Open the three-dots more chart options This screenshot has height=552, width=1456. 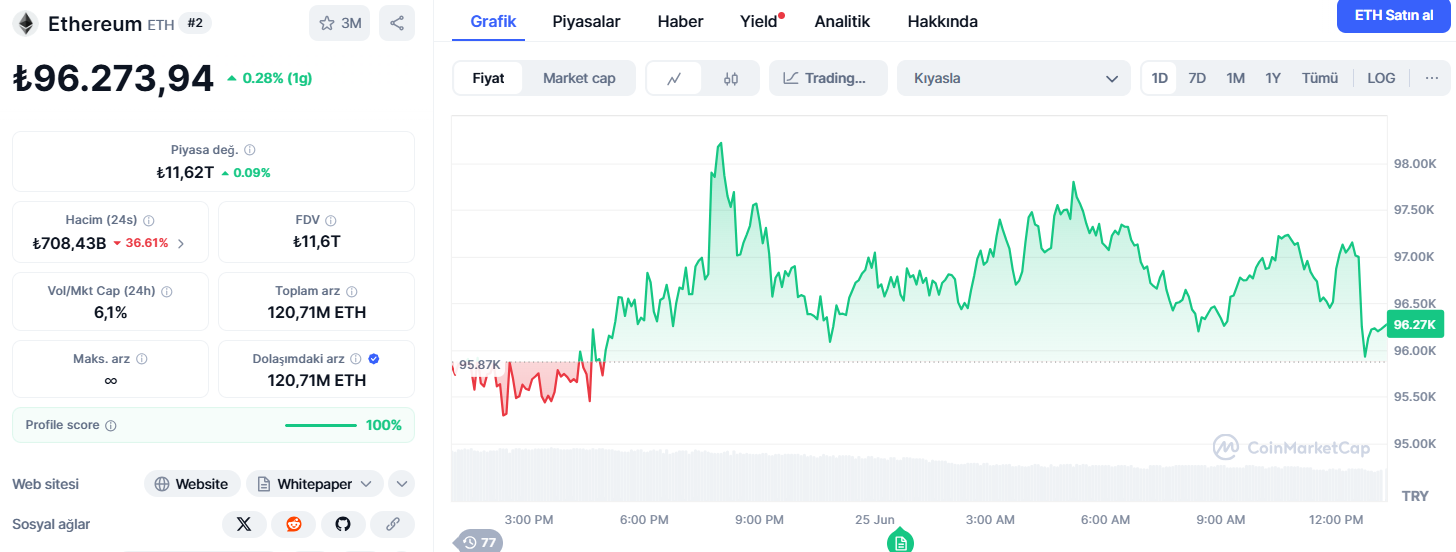(1431, 78)
